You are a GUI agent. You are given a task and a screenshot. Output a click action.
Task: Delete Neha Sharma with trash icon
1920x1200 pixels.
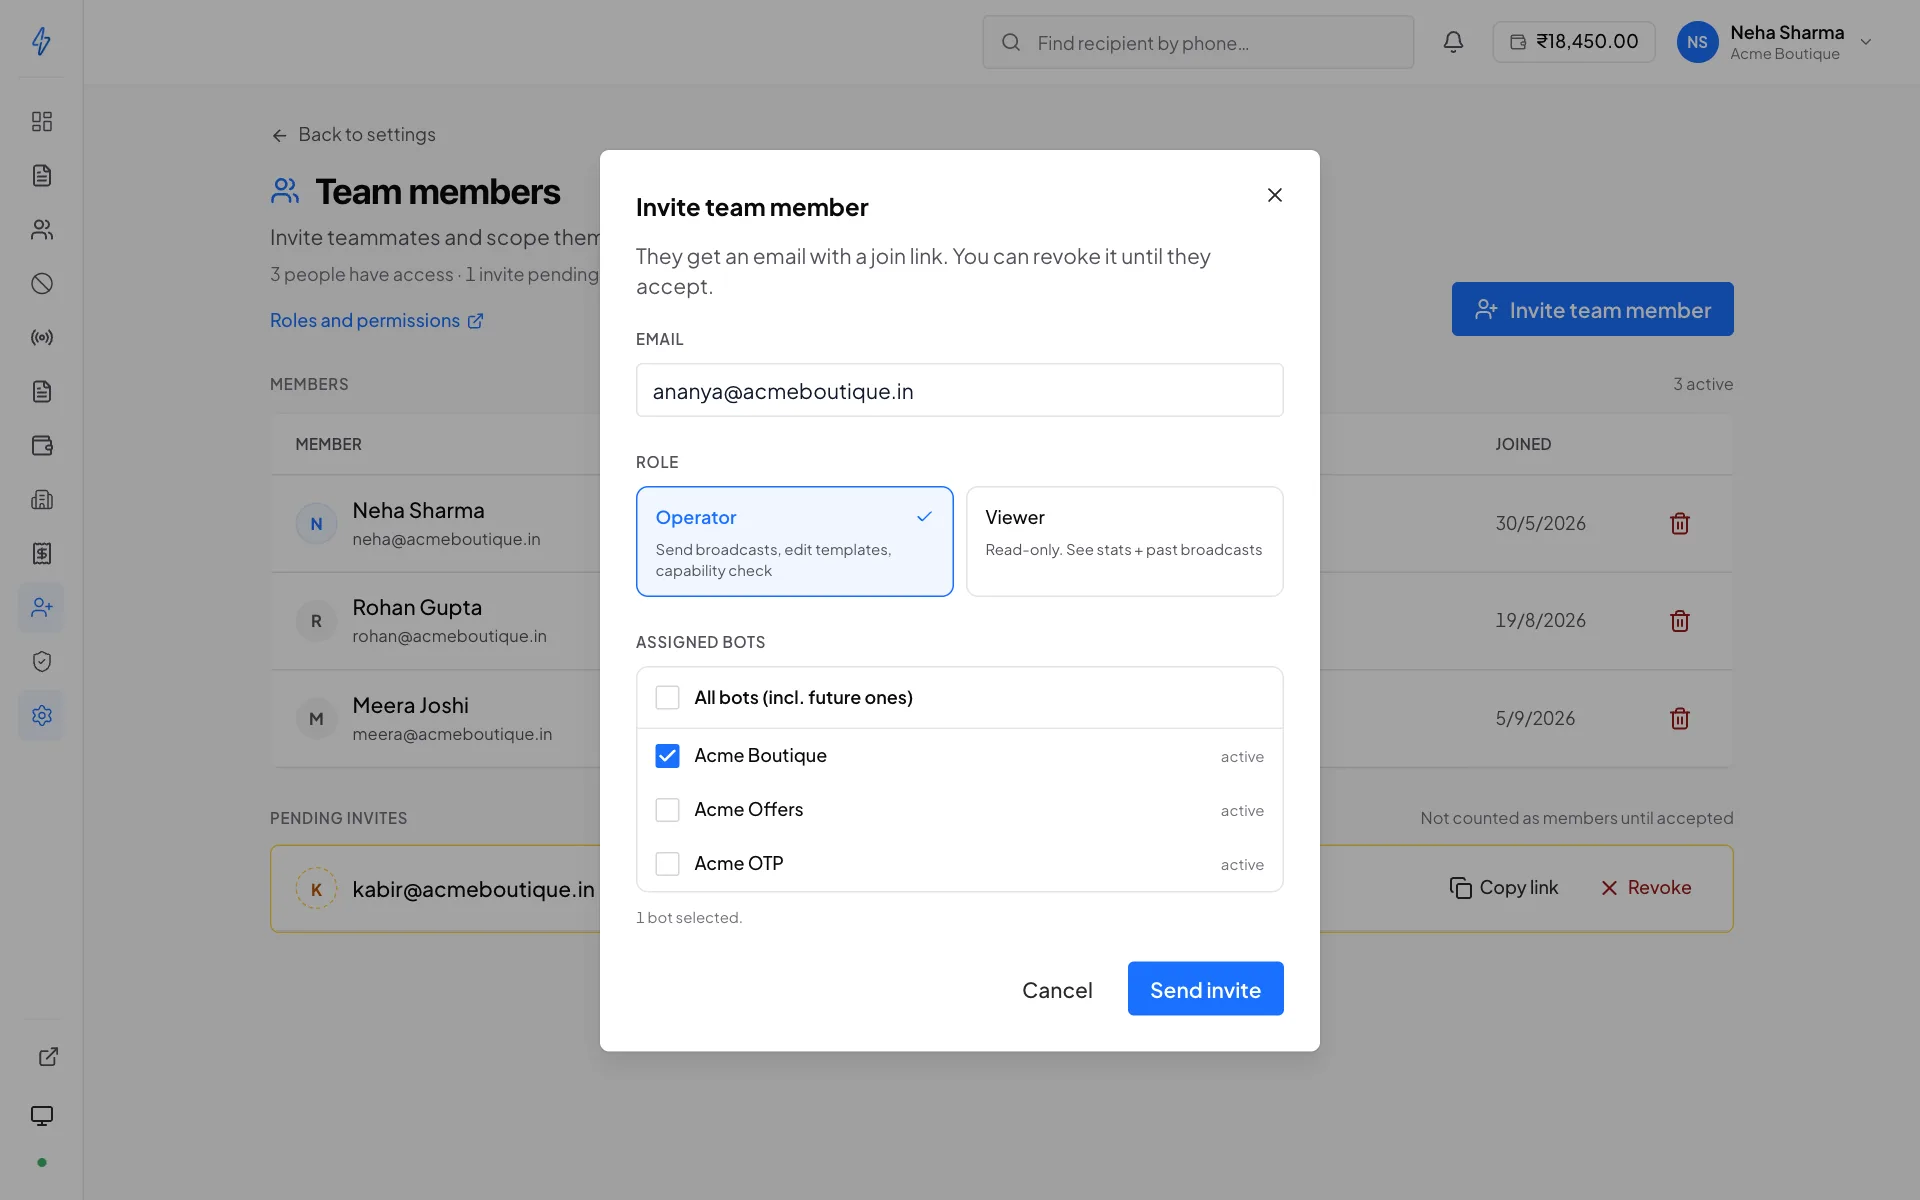1680,524
